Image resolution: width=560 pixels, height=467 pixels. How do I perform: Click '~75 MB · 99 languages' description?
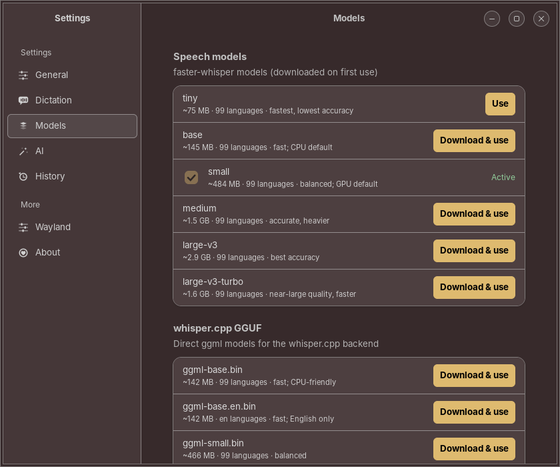[268, 111]
